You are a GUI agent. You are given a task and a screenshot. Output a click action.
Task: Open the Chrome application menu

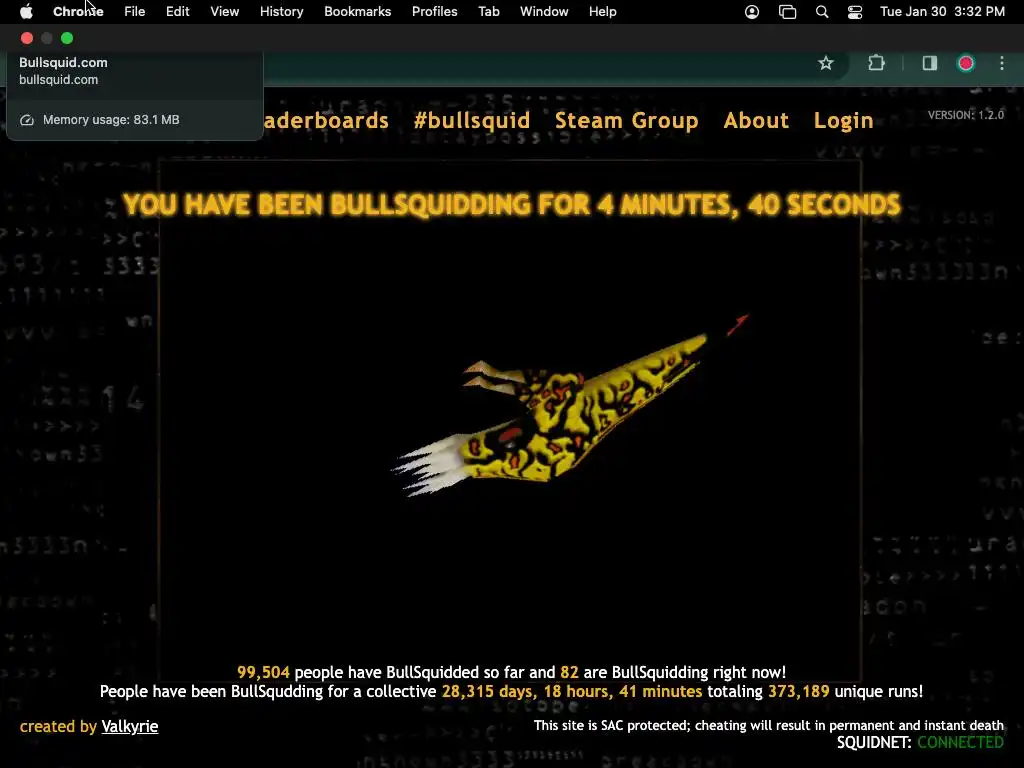coord(78,12)
